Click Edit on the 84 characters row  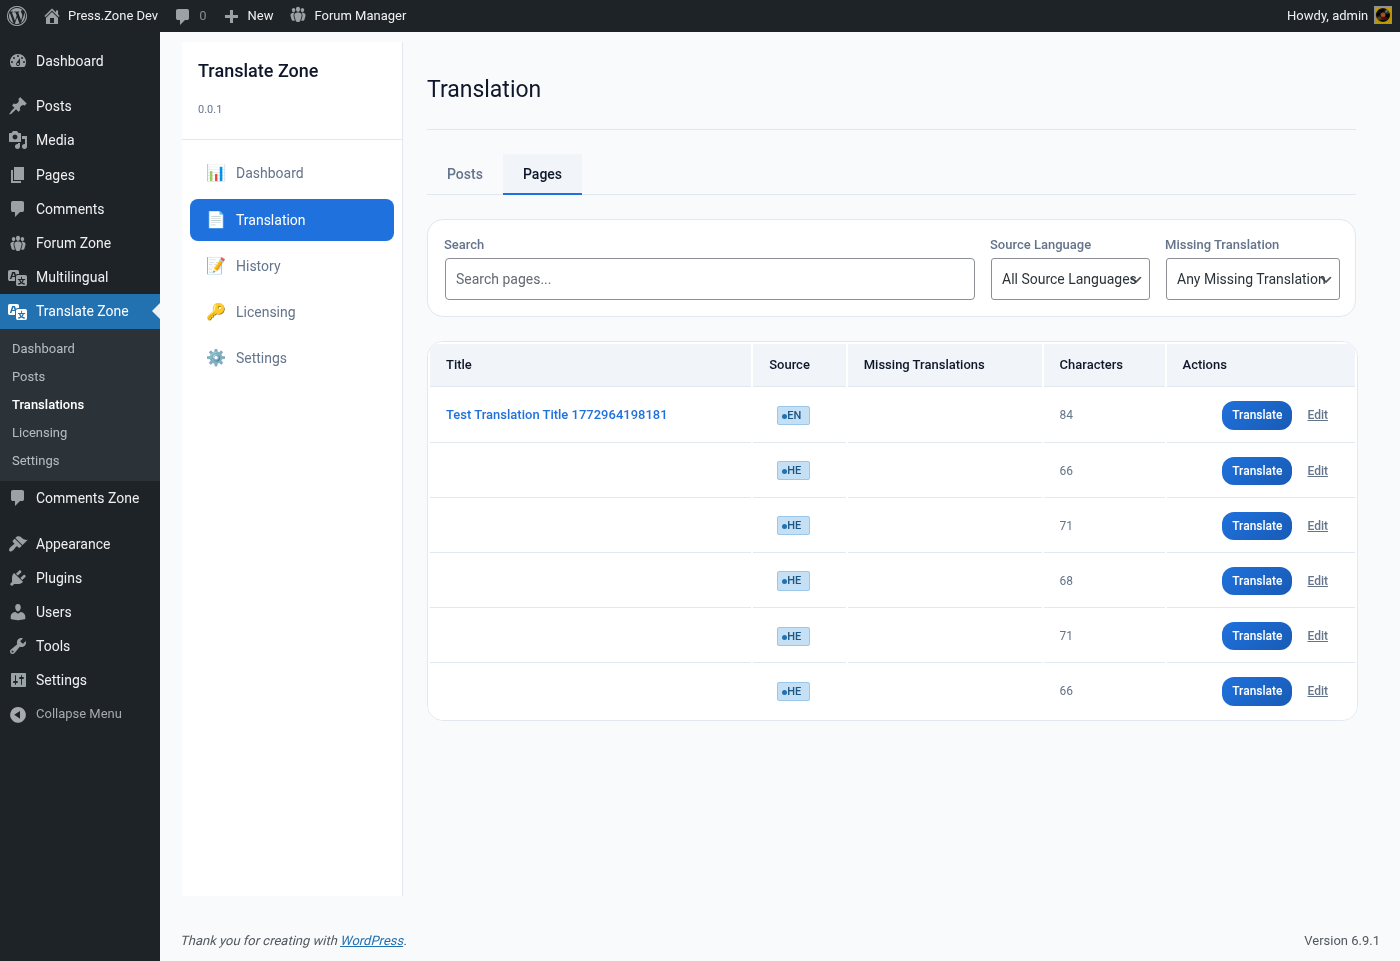[x=1318, y=415]
